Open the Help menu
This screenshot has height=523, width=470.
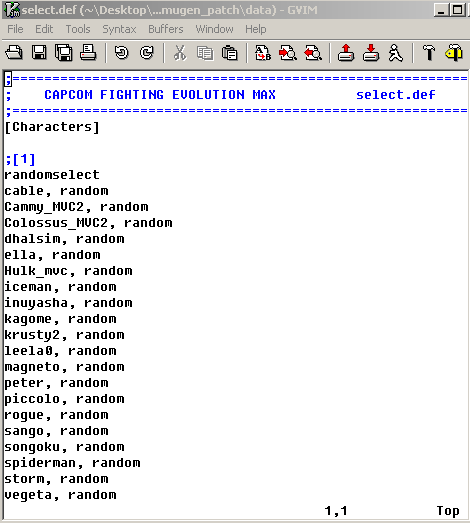coord(256,29)
